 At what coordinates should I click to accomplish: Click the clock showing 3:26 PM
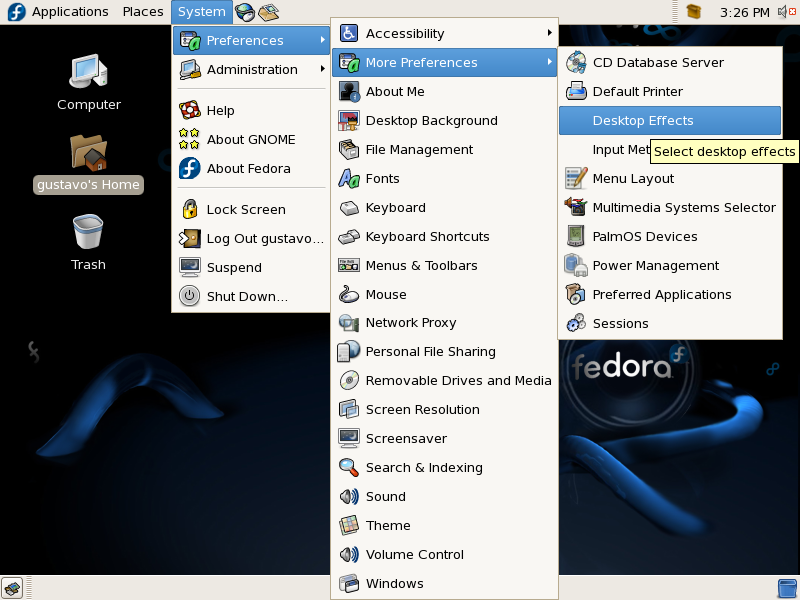(745, 12)
